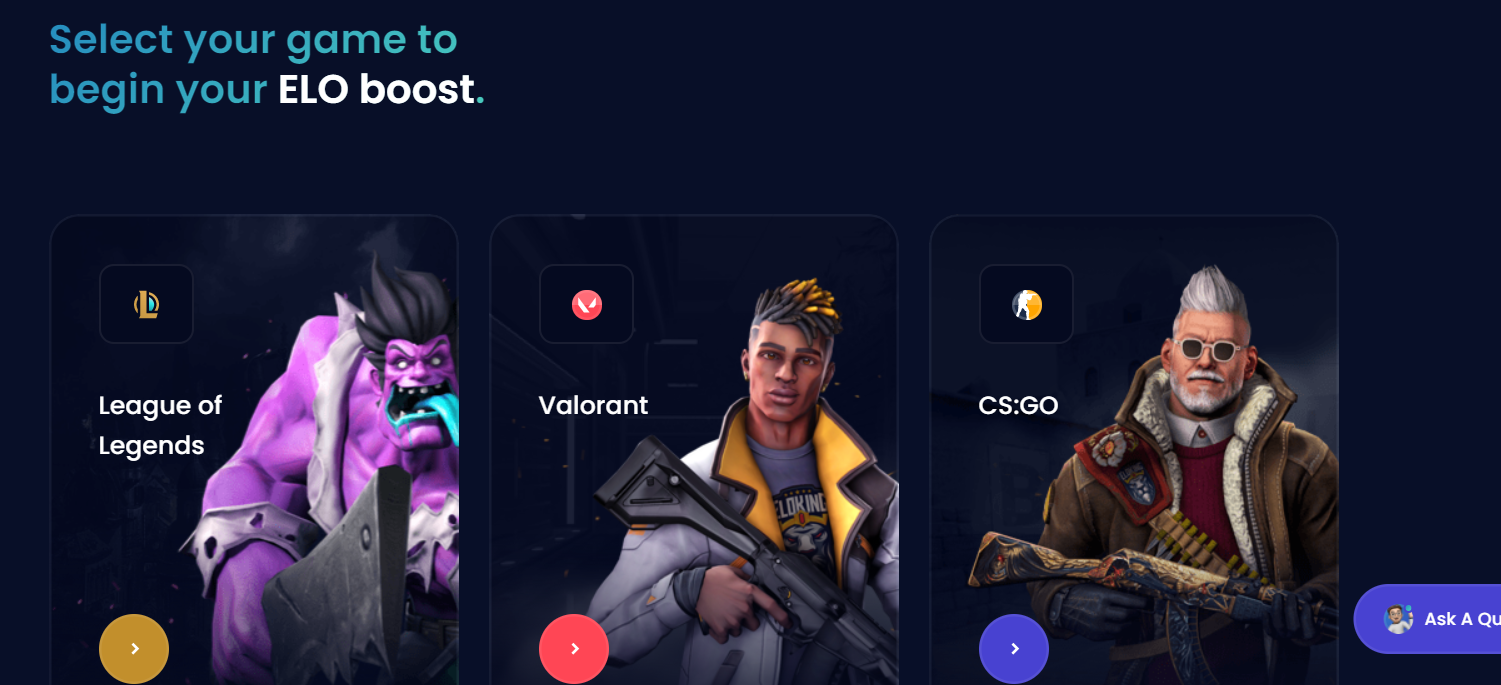
Task: Click the ornate rifle in the CS:GO card
Action: pos(1130,585)
